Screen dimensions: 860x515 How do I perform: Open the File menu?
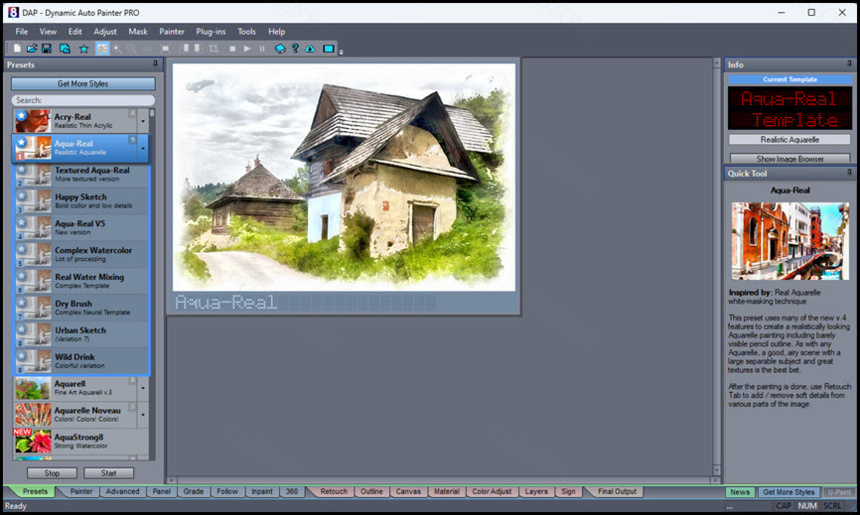click(x=21, y=32)
